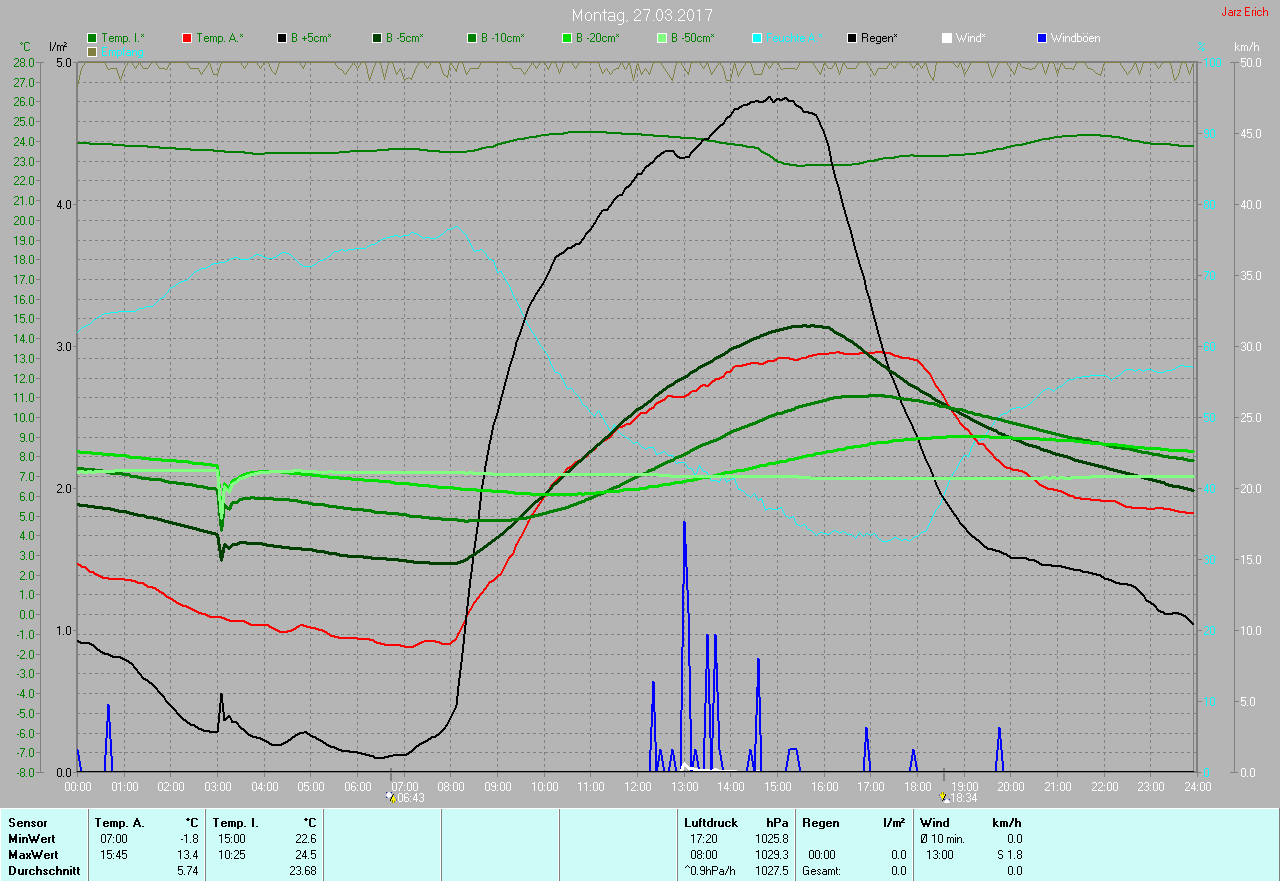Pick the B -5cm legend swatch
The height and width of the screenshot is (881, 1280).
tap(376, 38)
